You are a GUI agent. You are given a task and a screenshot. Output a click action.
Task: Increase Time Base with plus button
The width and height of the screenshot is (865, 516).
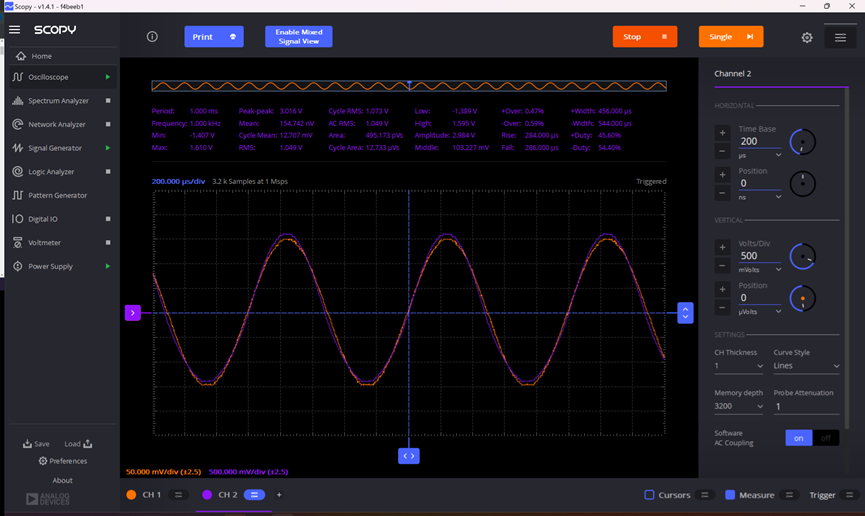[722, 133]
